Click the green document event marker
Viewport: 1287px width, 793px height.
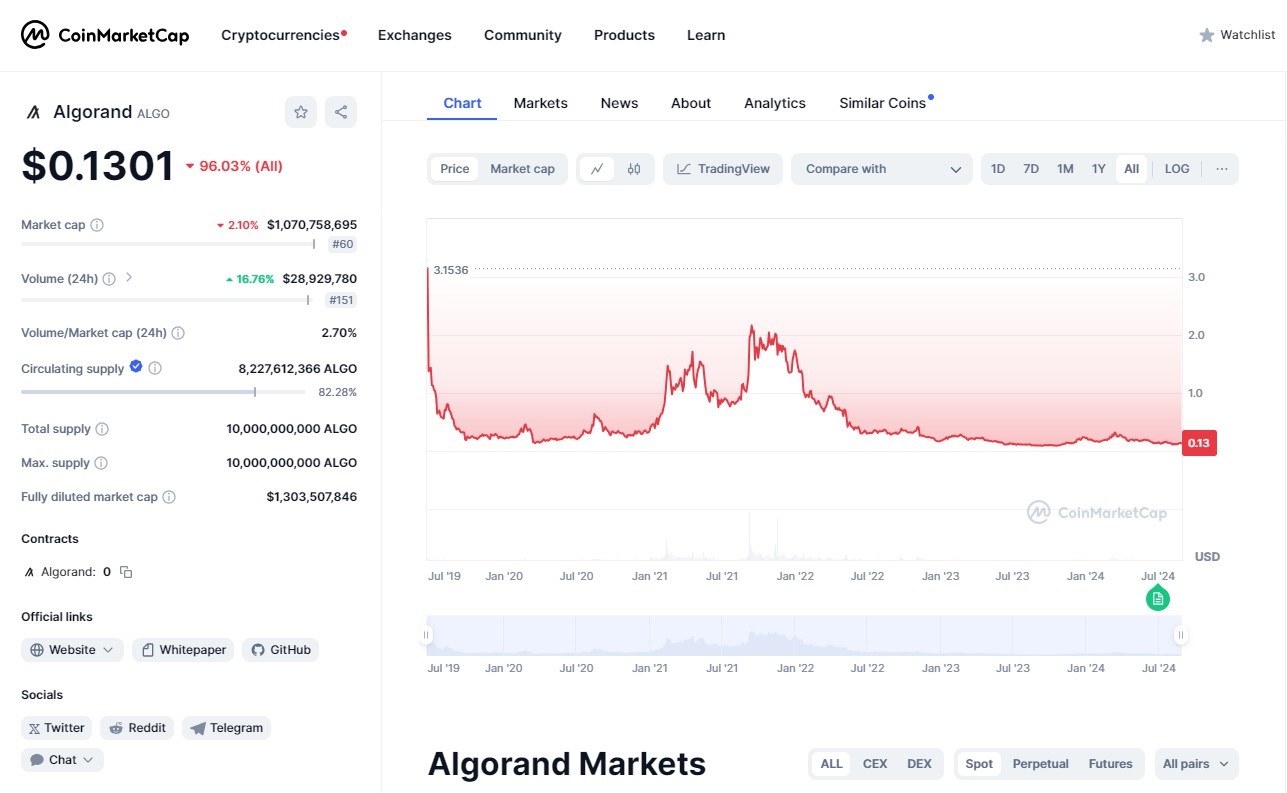(x=1158, y=599)
